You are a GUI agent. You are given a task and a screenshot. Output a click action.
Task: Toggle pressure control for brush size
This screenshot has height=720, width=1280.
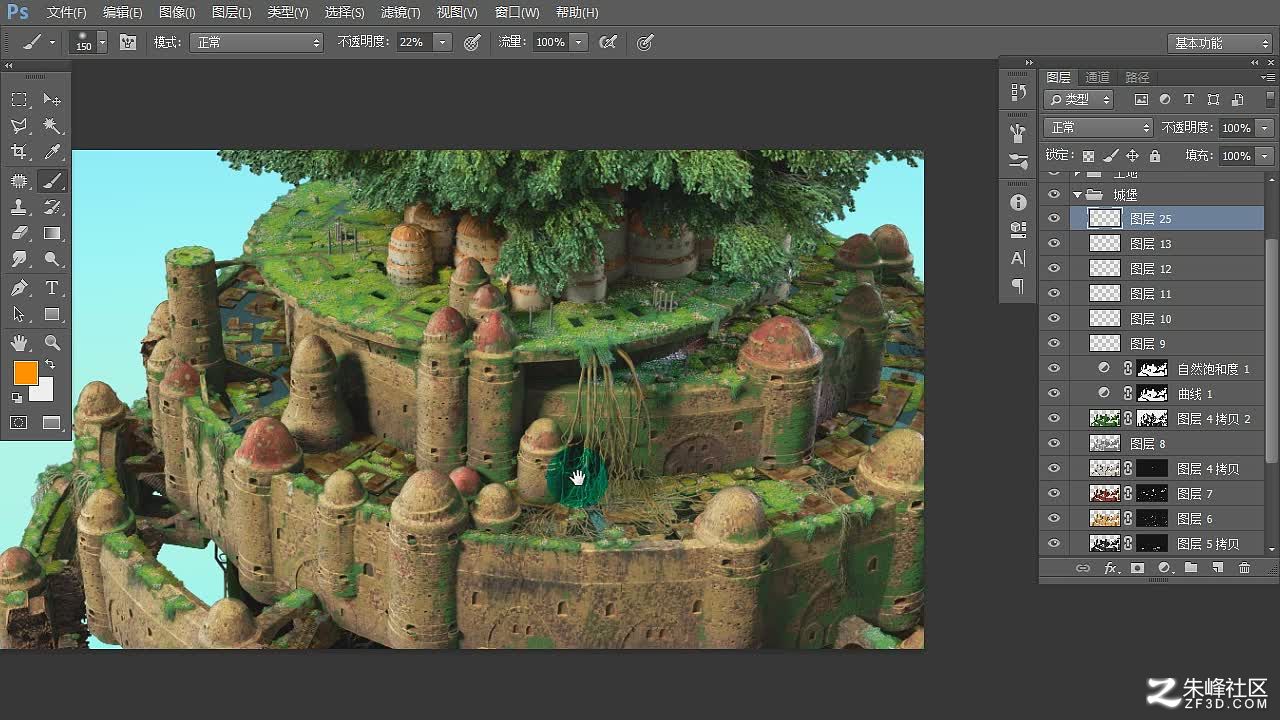coord(645,42)
